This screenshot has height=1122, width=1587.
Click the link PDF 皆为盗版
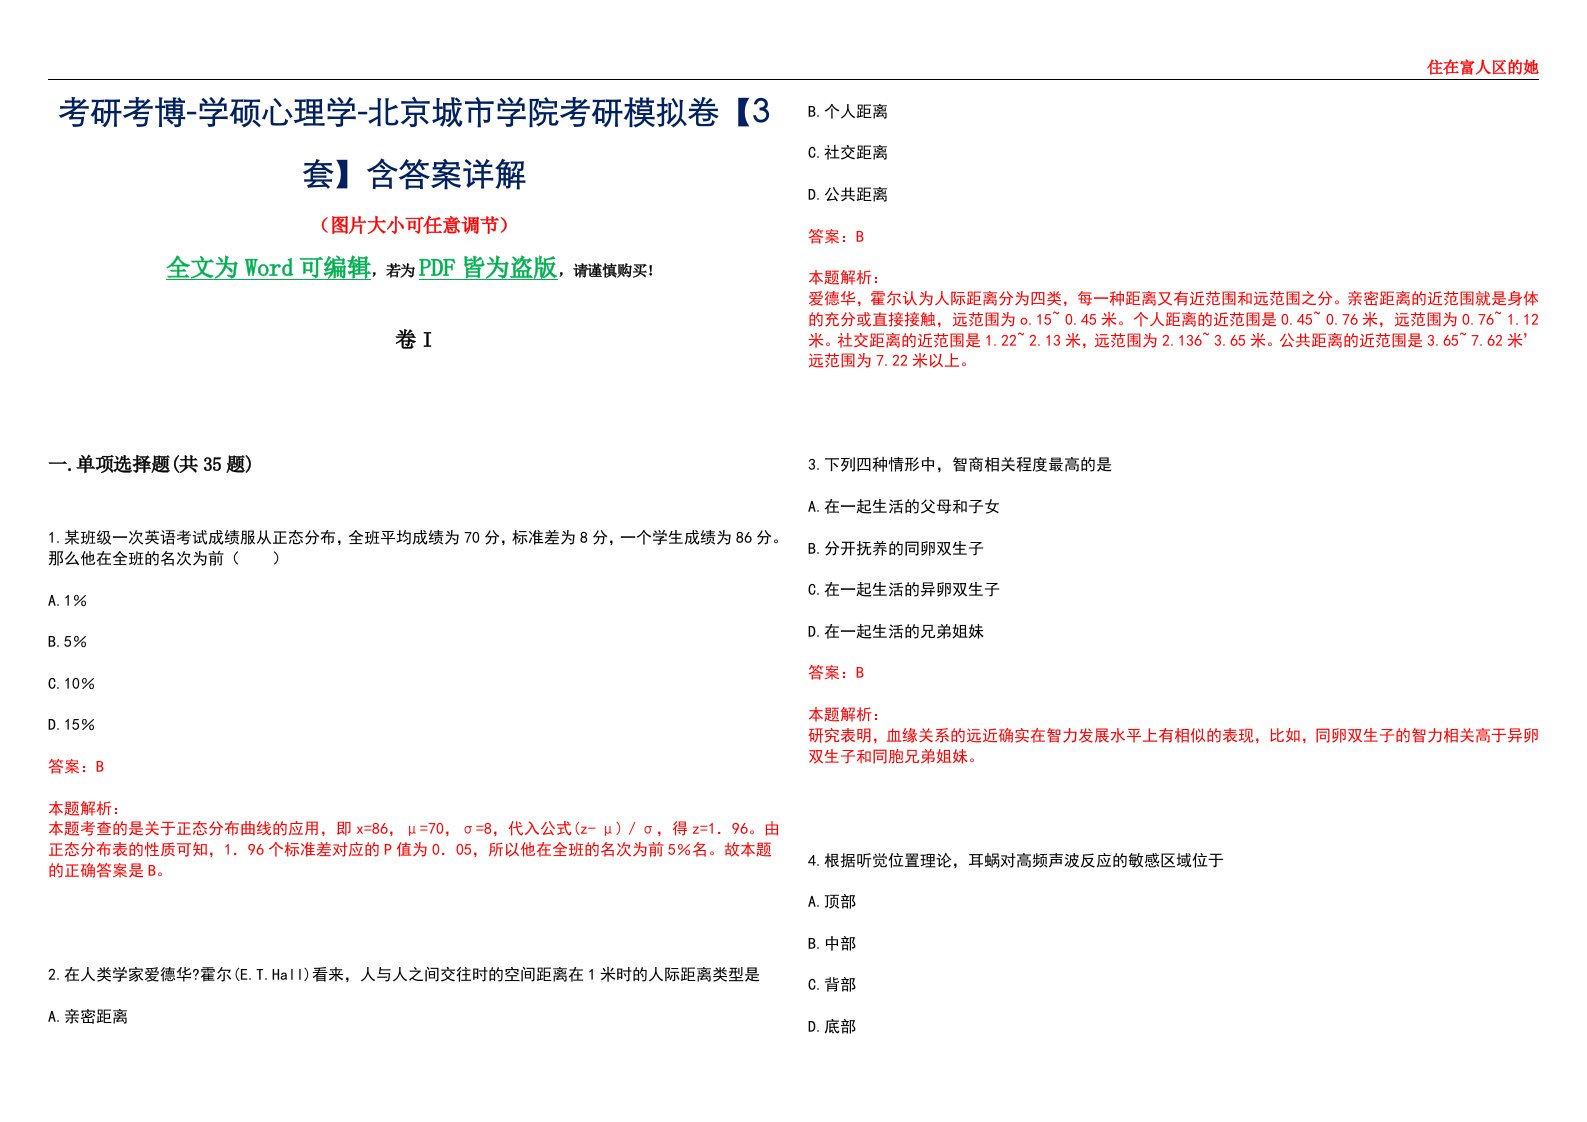488,268
